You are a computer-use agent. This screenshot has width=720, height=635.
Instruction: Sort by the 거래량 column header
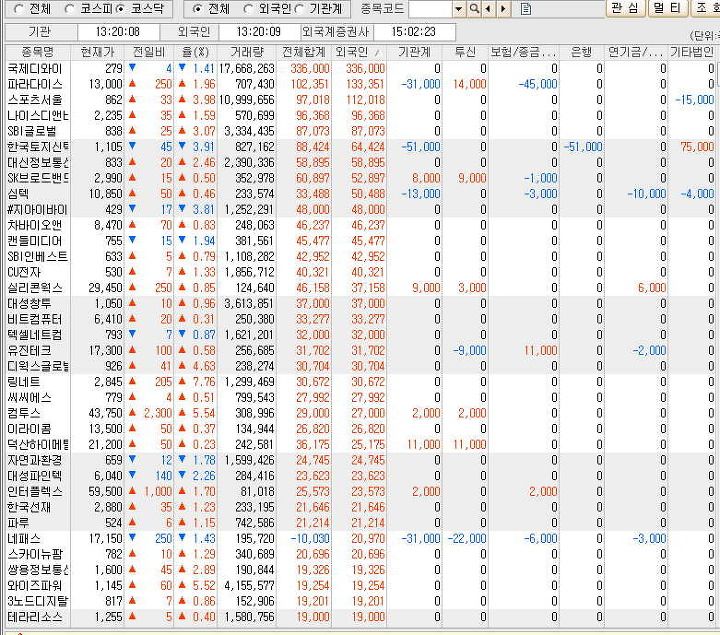[247, 52]
